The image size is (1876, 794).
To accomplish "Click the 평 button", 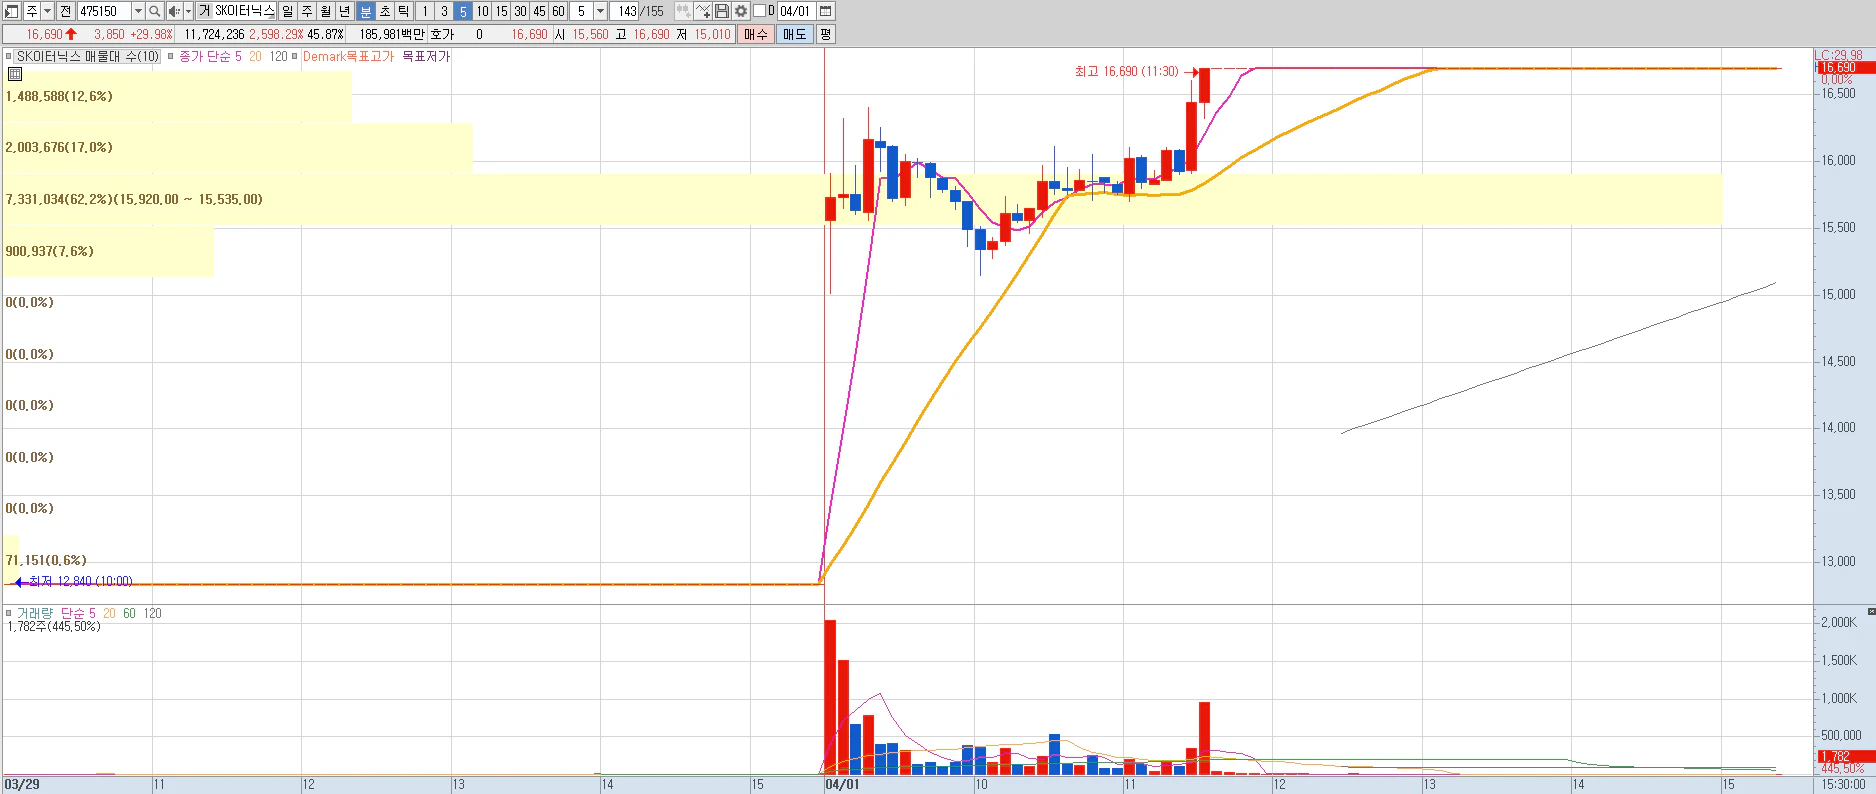I will click(x=825, y=34).
